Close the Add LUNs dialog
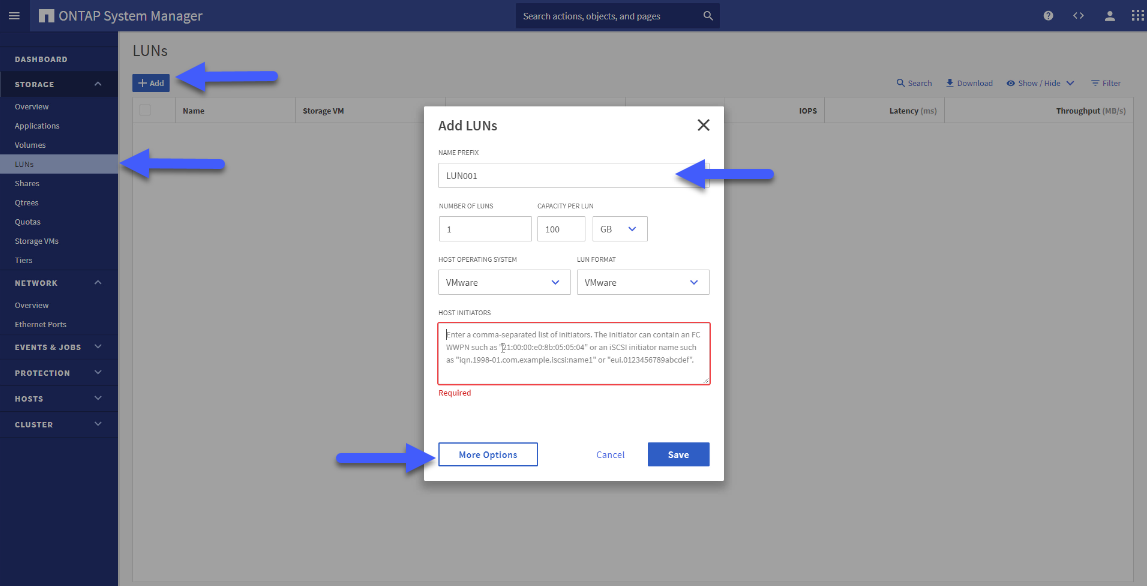 tap(704, 125)
